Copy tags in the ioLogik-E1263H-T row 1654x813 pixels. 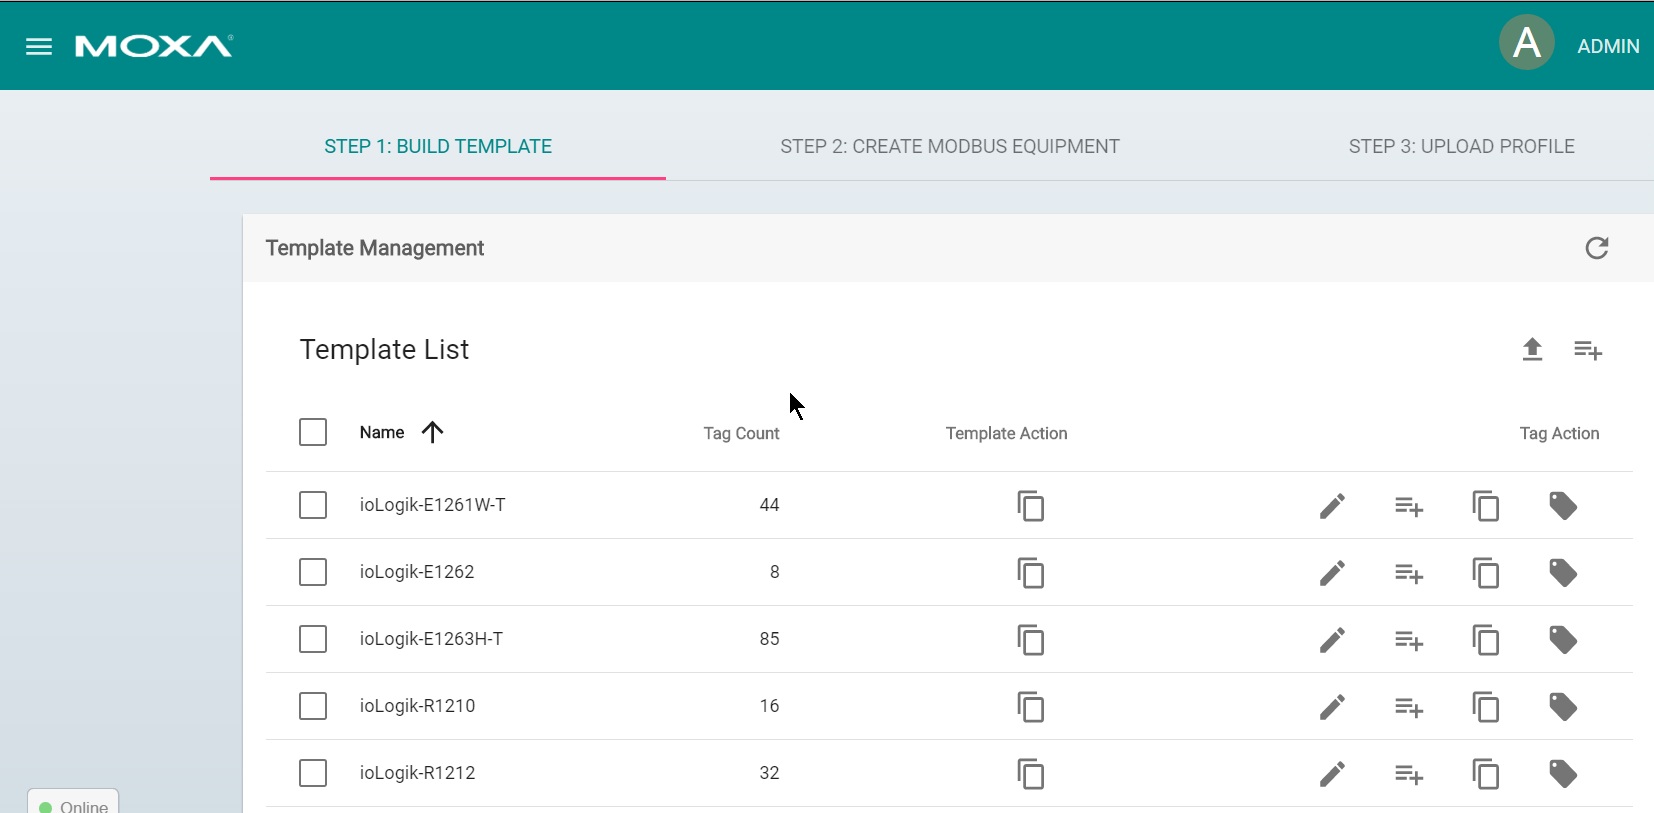pos(1486,640)
